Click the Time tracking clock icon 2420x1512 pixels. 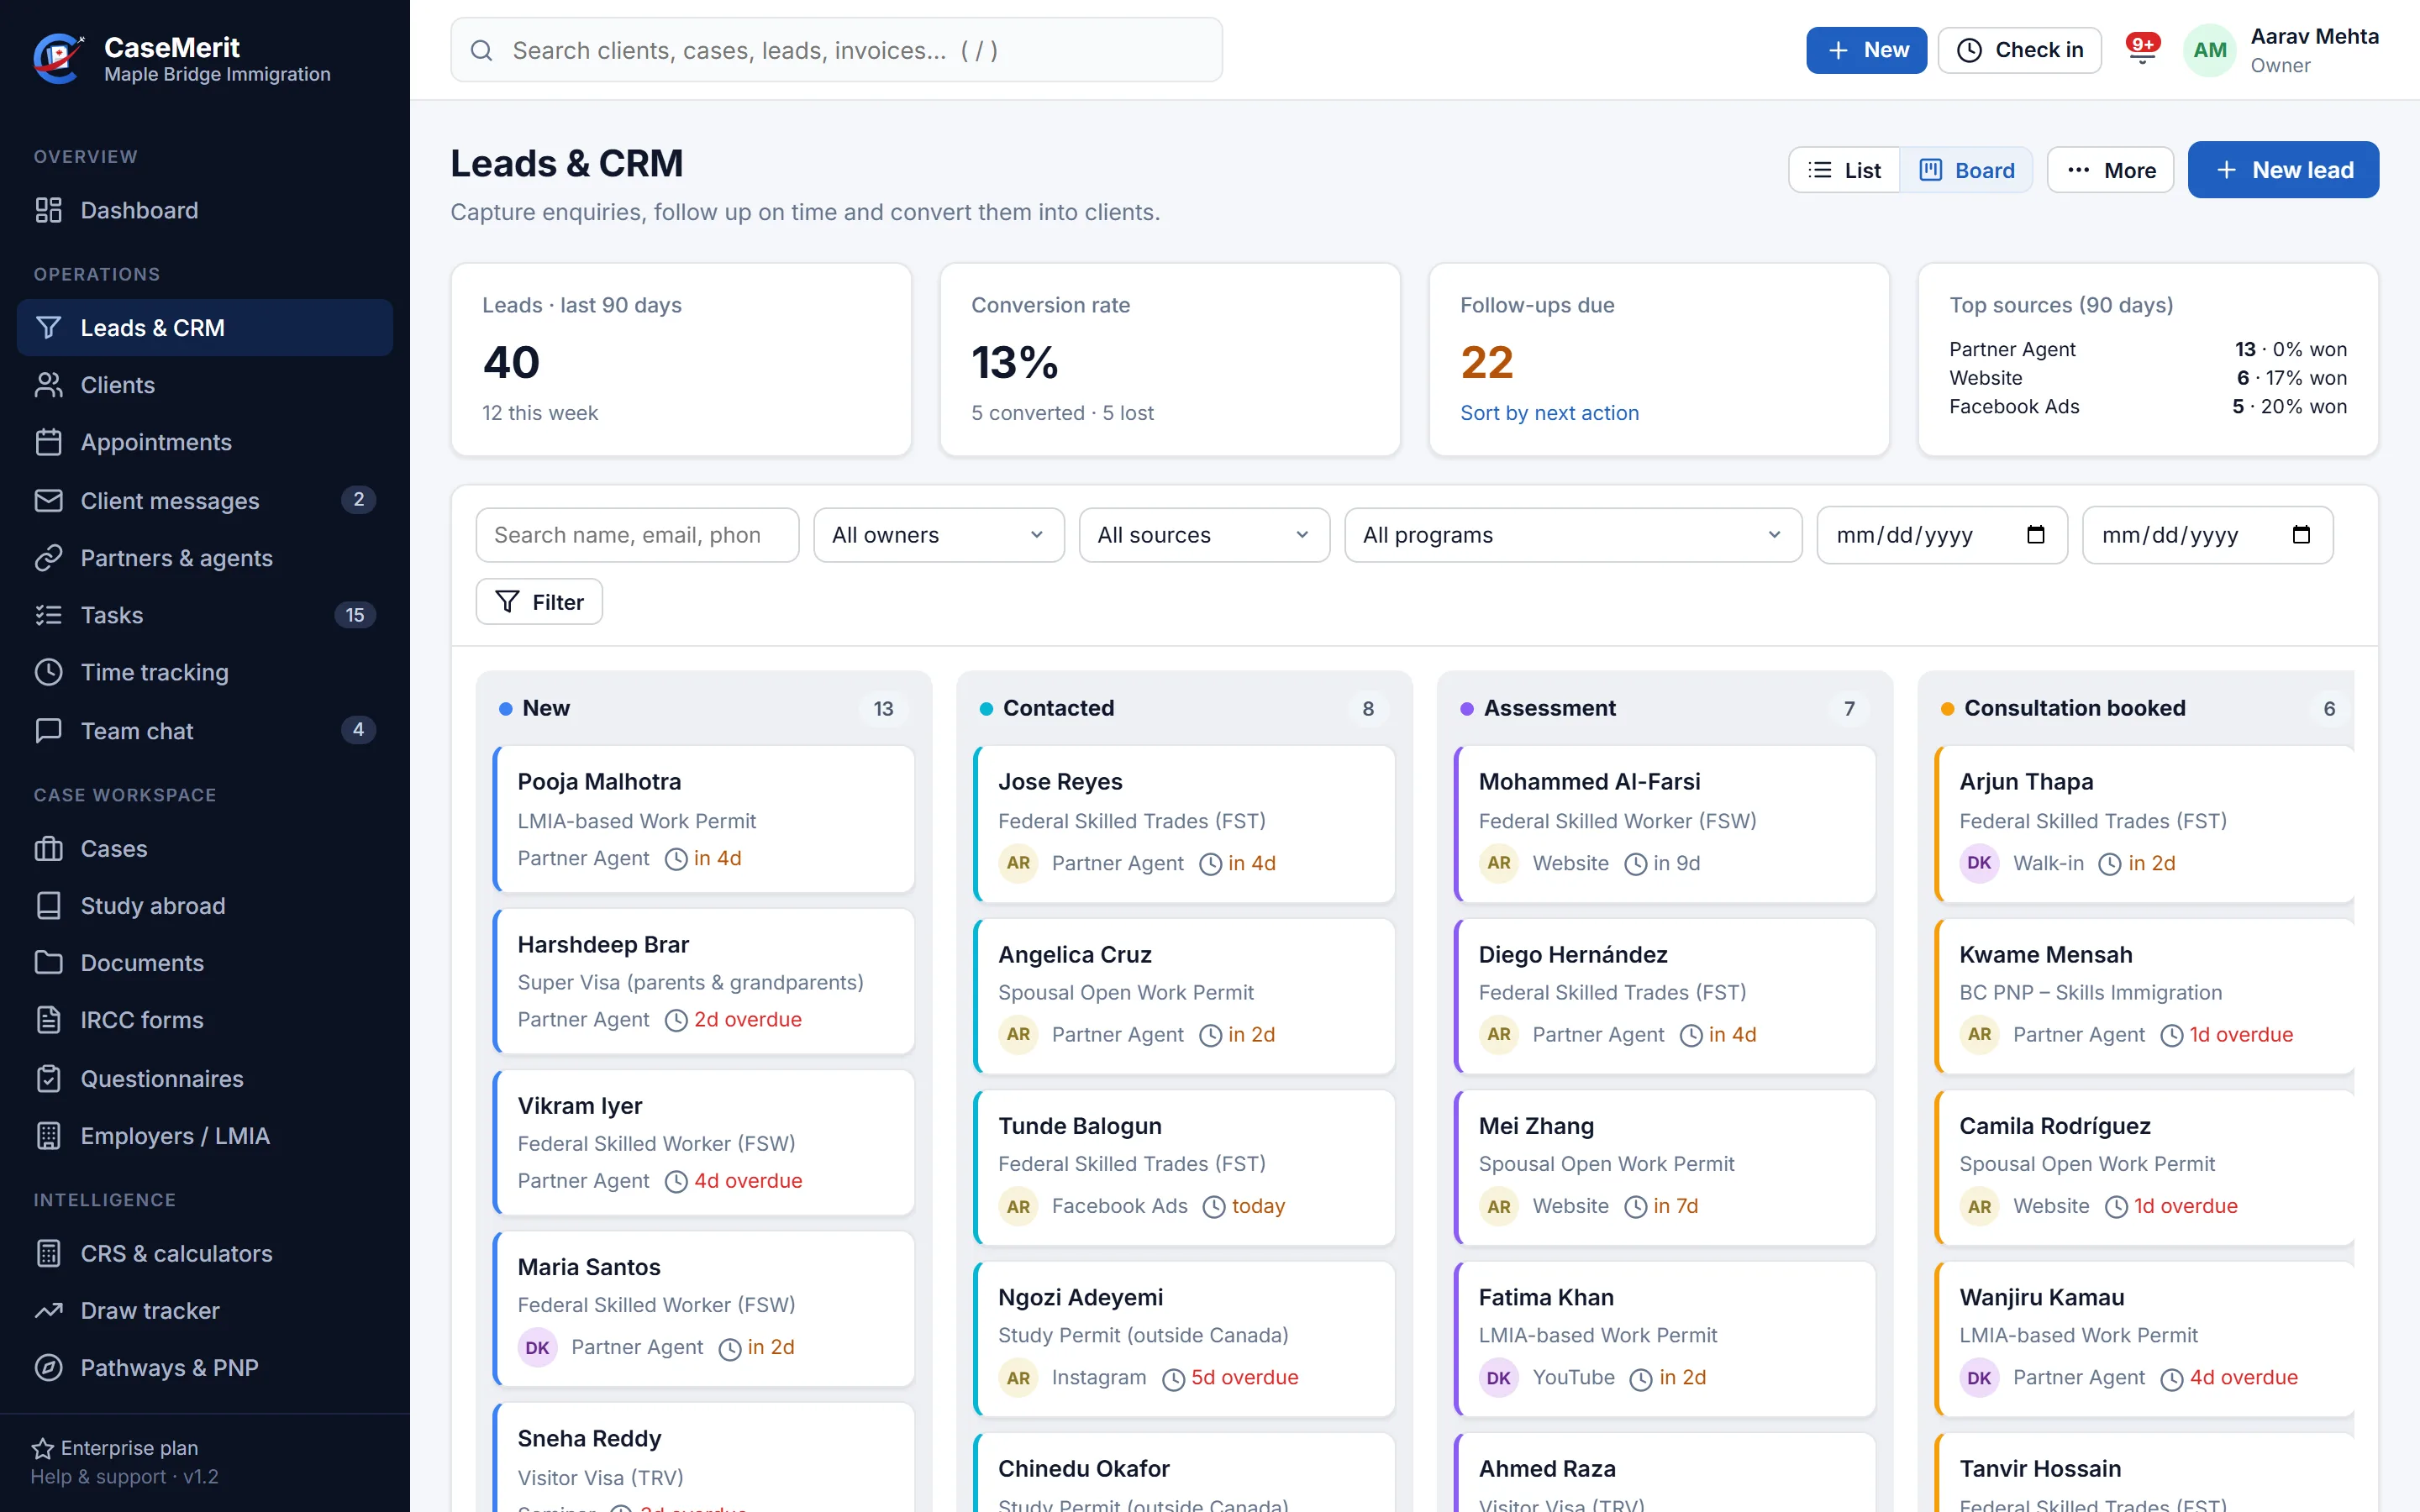[x=48, y=672]
